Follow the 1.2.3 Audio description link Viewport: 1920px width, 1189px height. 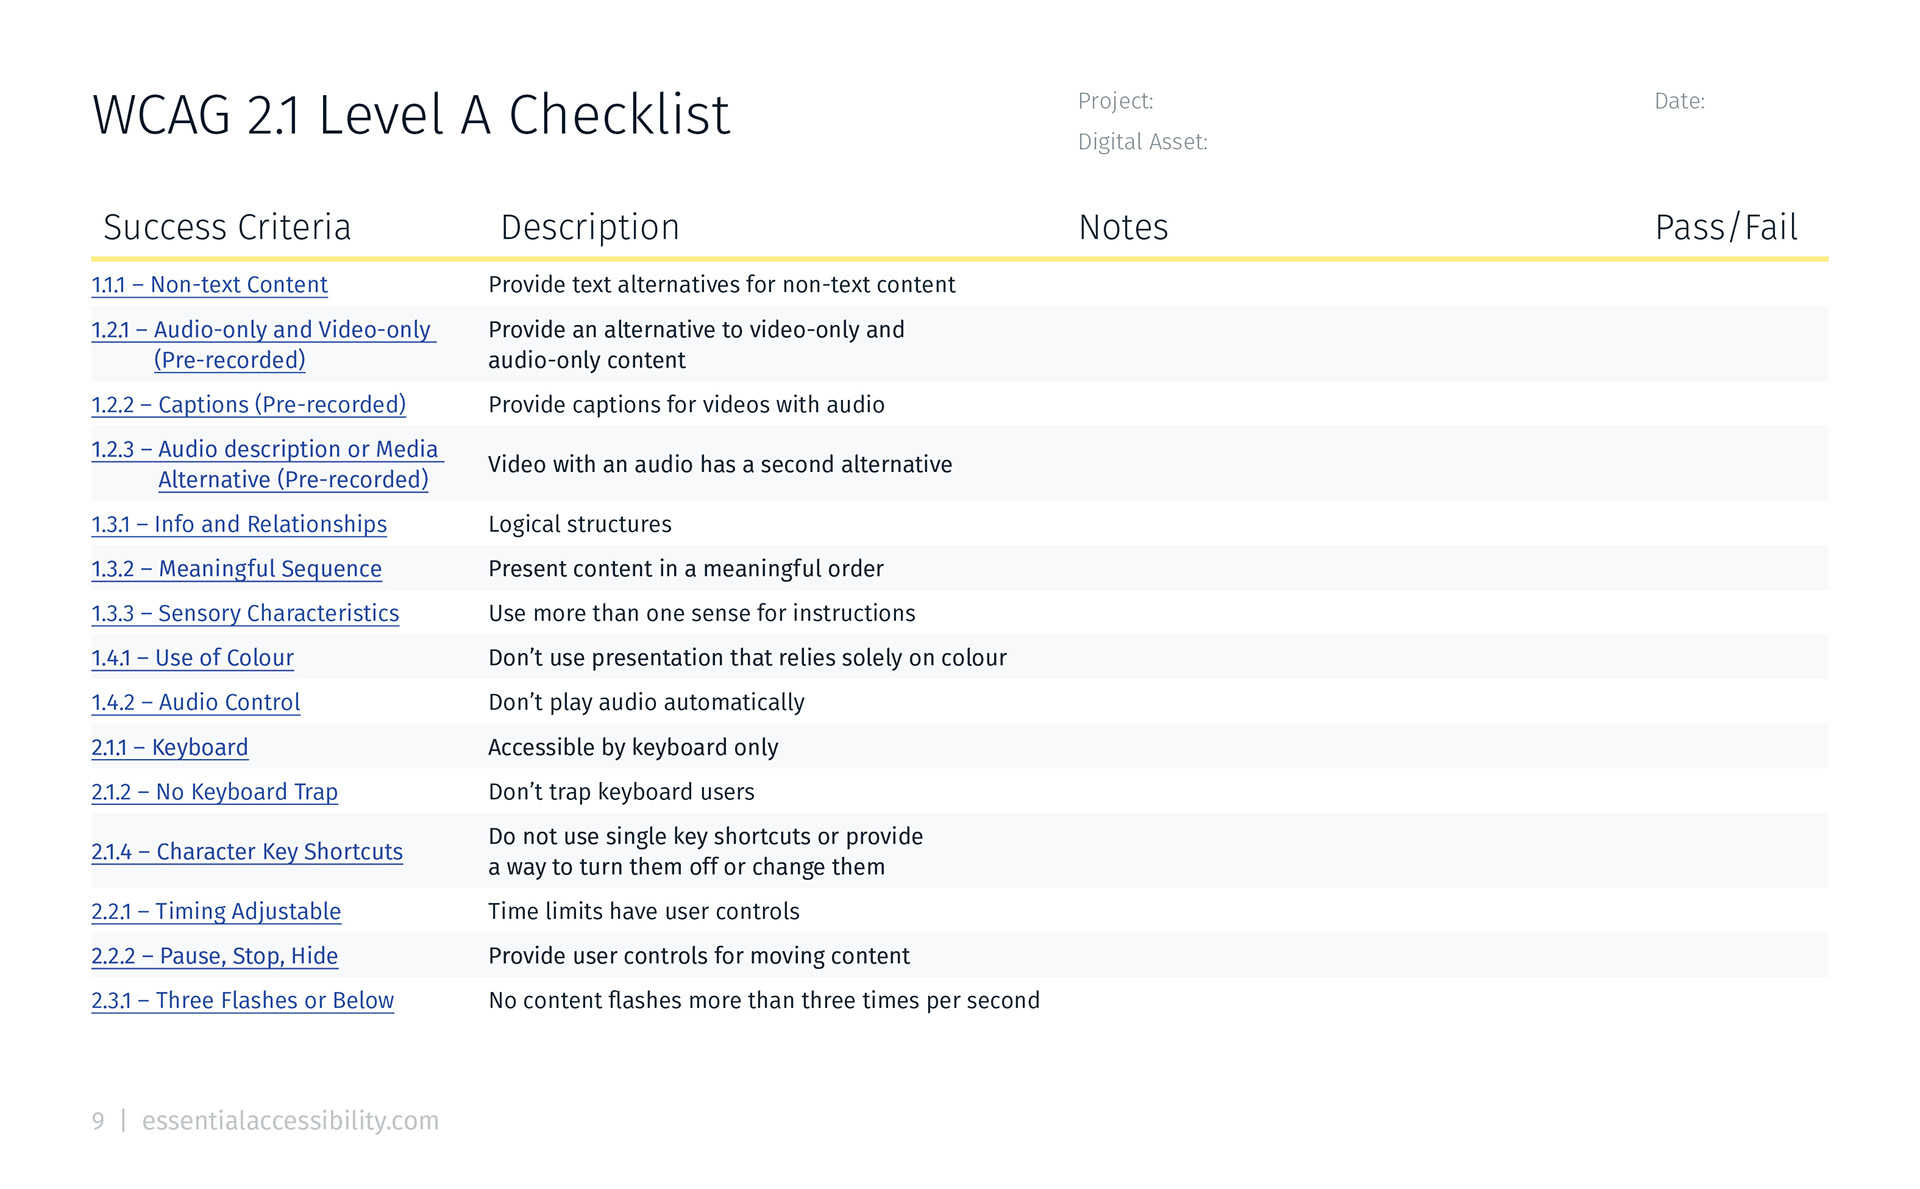(x=266, y=450)
